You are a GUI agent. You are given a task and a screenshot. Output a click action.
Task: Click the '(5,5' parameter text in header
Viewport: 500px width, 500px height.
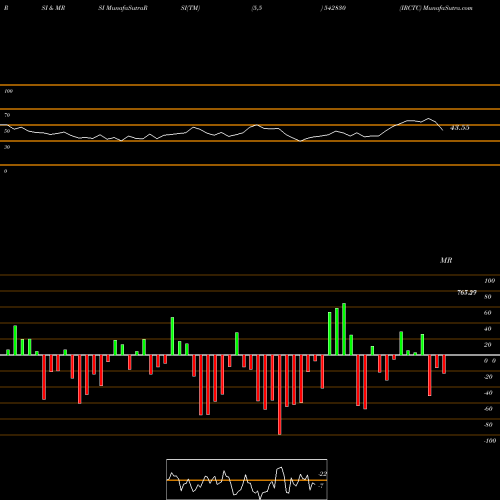tap(257, 8)
